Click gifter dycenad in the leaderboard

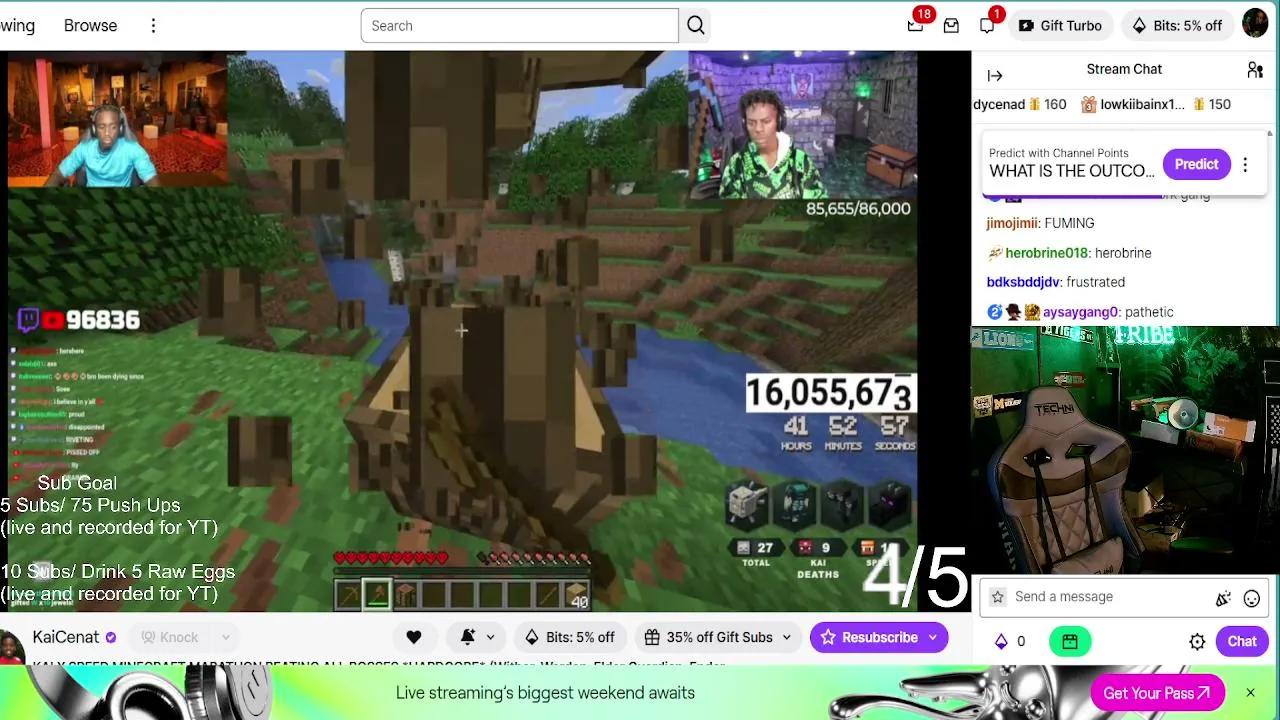click(999, 104)
